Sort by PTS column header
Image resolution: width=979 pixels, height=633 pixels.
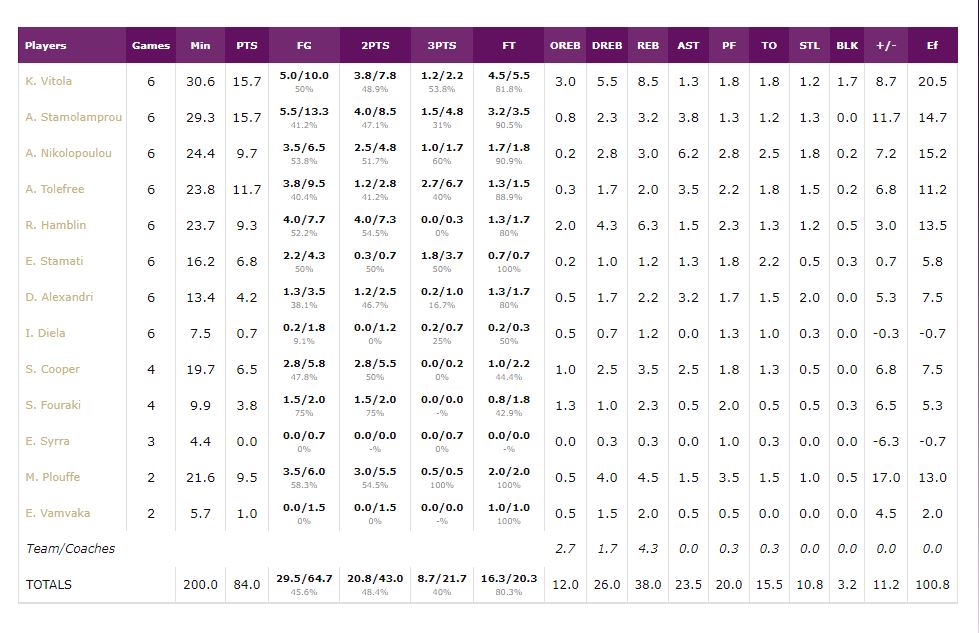pyautogui.click(x=246, y=45)
